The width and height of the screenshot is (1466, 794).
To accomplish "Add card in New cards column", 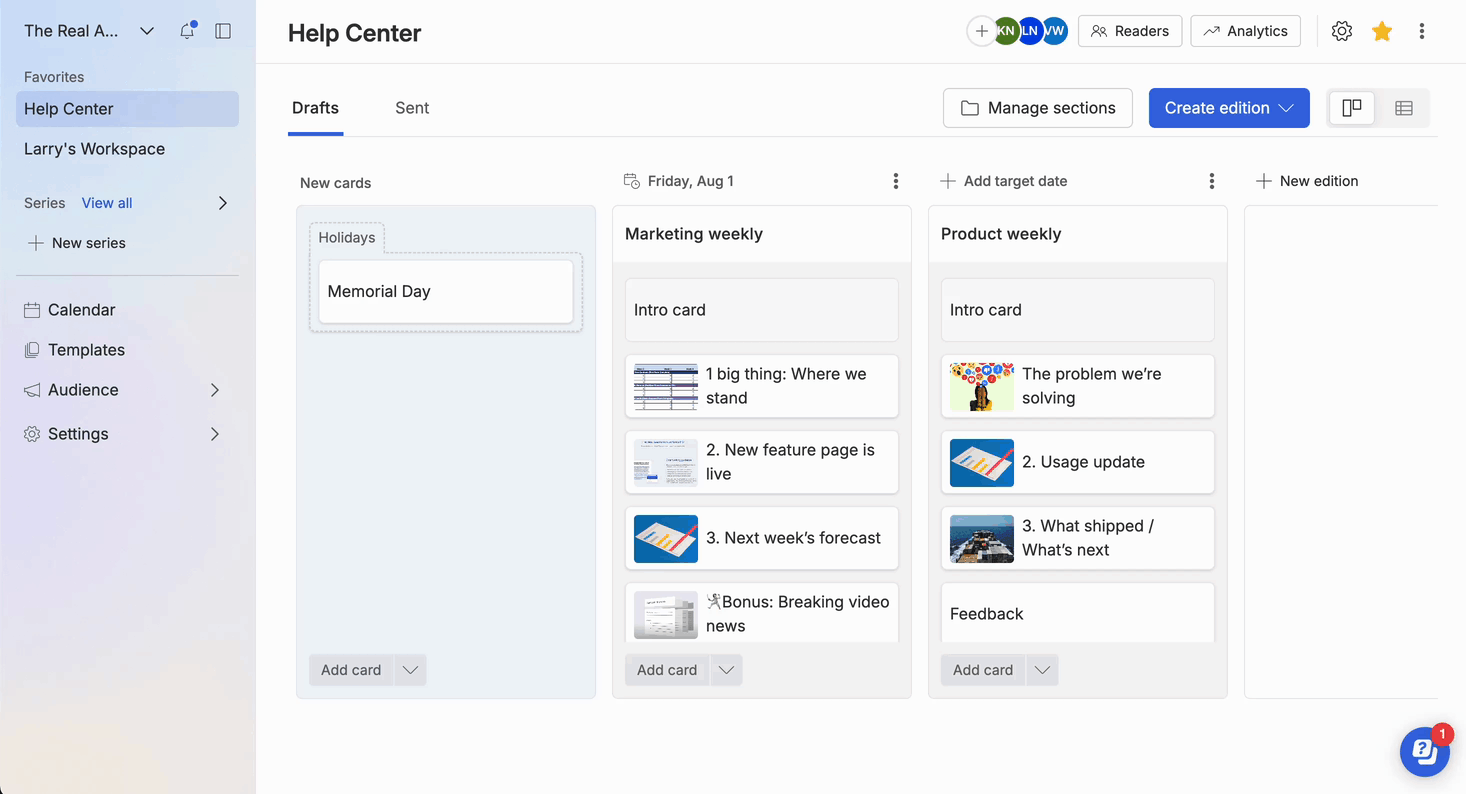I will [x=351, y=670].
